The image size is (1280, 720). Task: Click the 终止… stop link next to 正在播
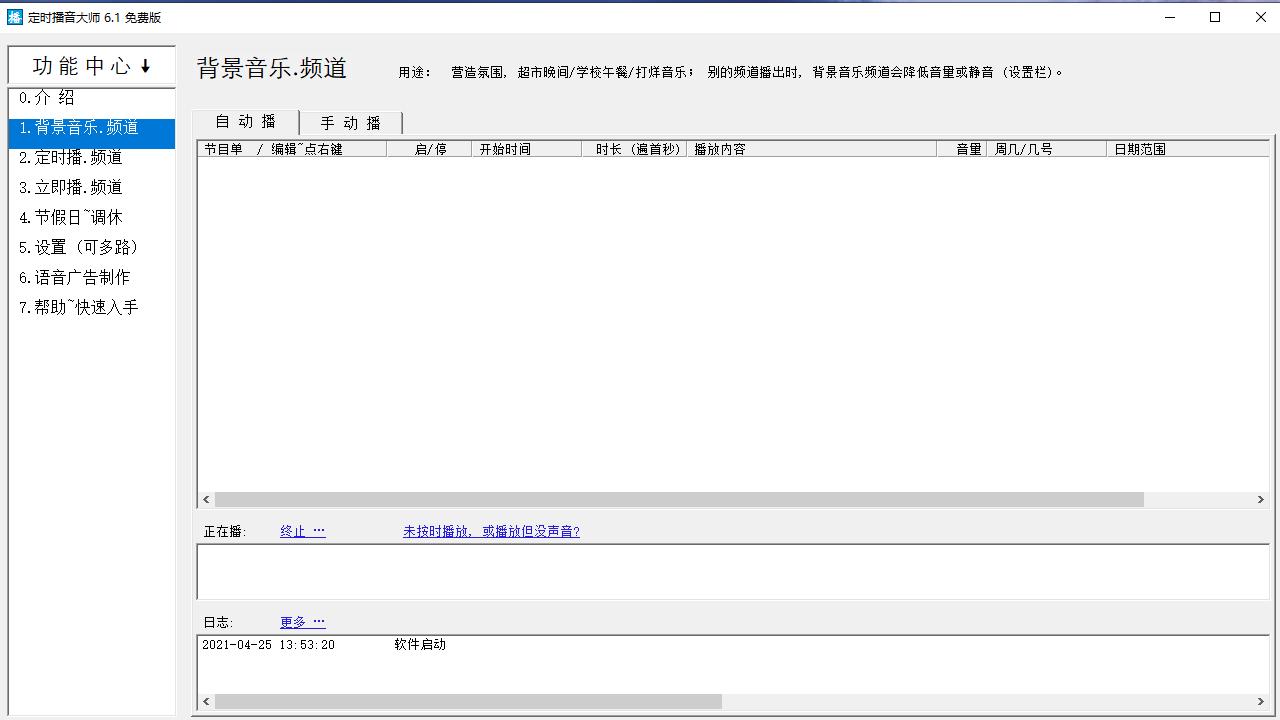302,531
